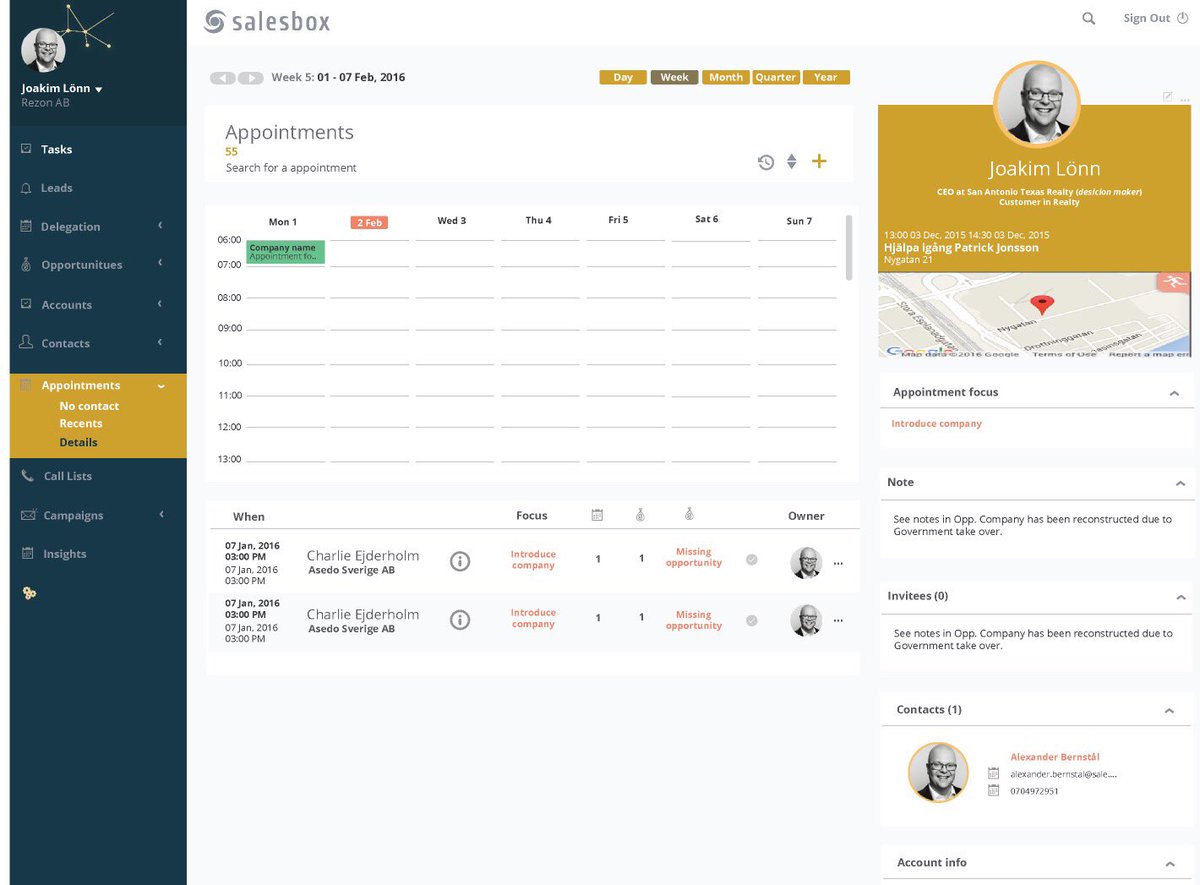
Task: Click Introduce company under Appointment focus
Action: coord(937,424)
